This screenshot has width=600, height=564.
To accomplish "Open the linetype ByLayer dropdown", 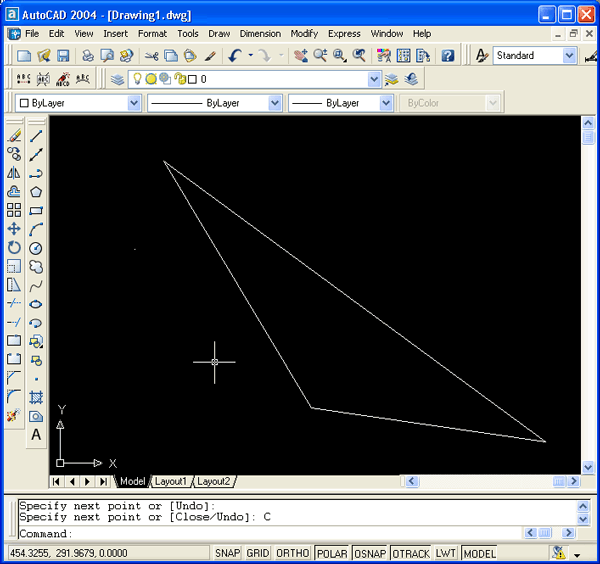I will tap(275, 103).
